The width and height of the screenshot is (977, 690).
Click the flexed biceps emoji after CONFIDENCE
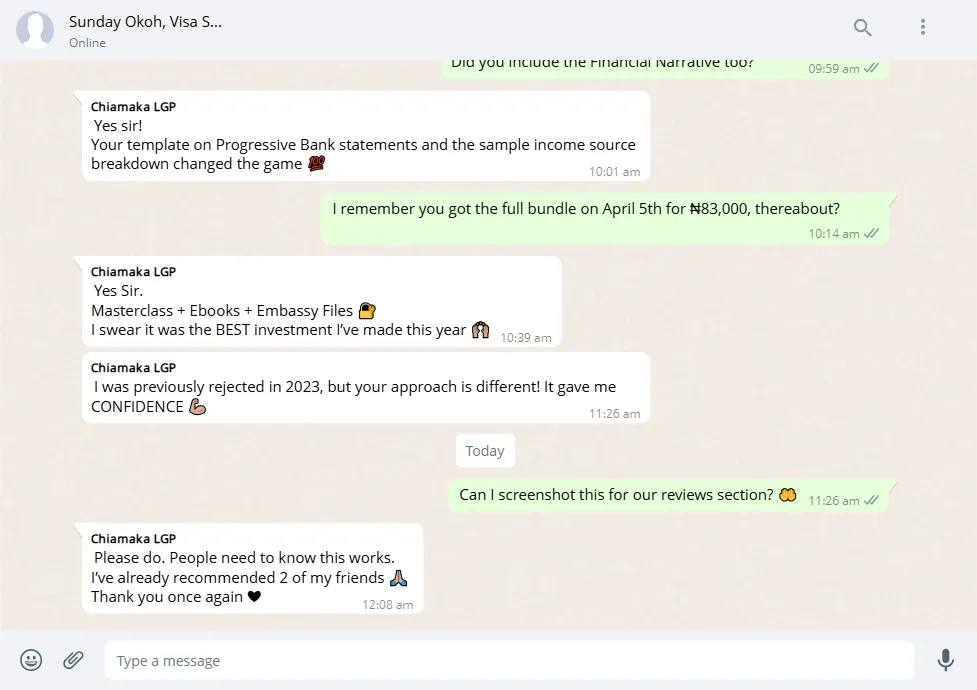click(198, 406)
